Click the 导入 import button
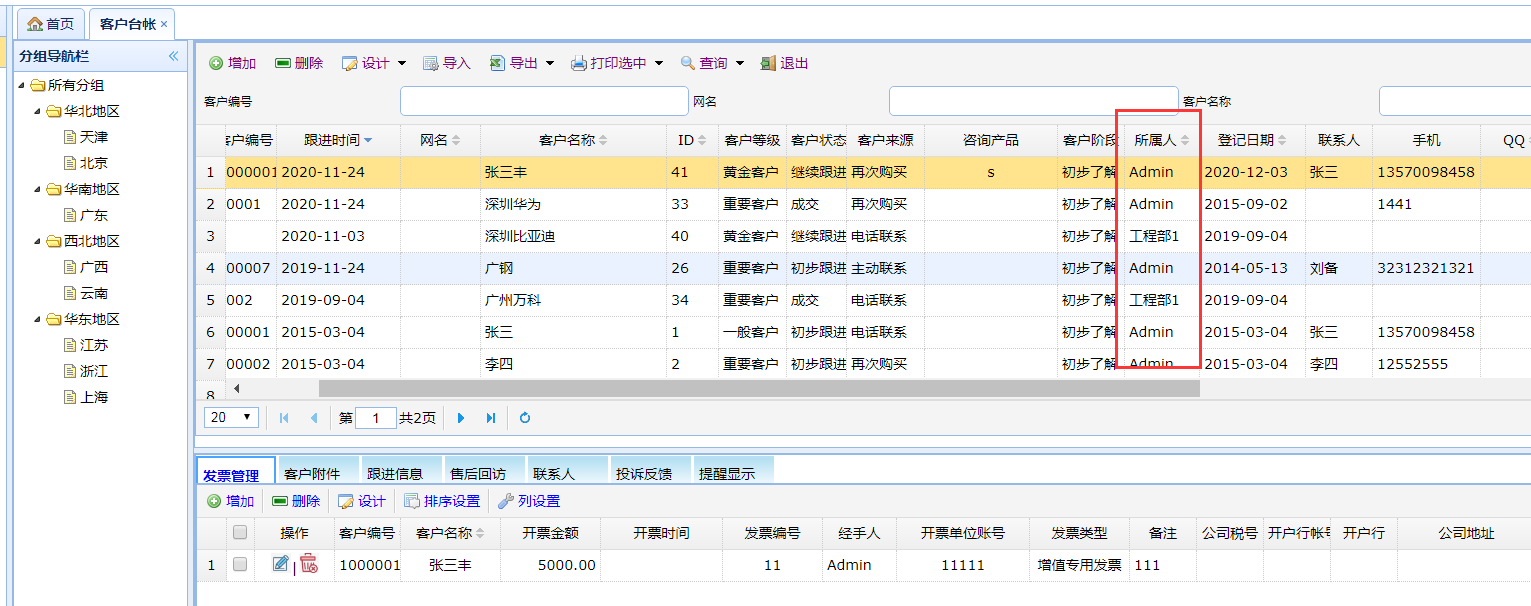The width and height of the screenshot is (1531, 606). click(x=446, y=63)
